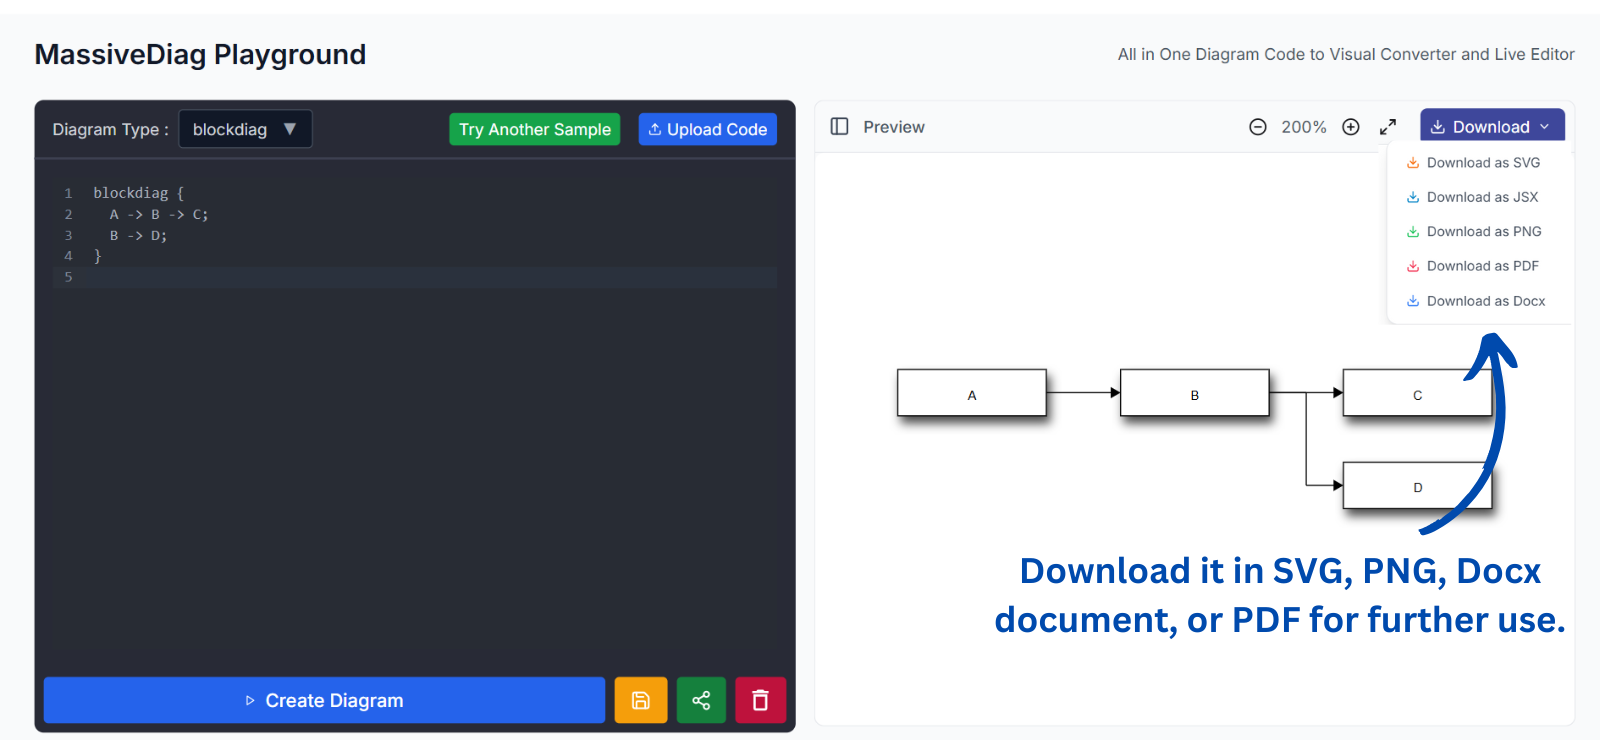Choose Download as Docx

1476,301
